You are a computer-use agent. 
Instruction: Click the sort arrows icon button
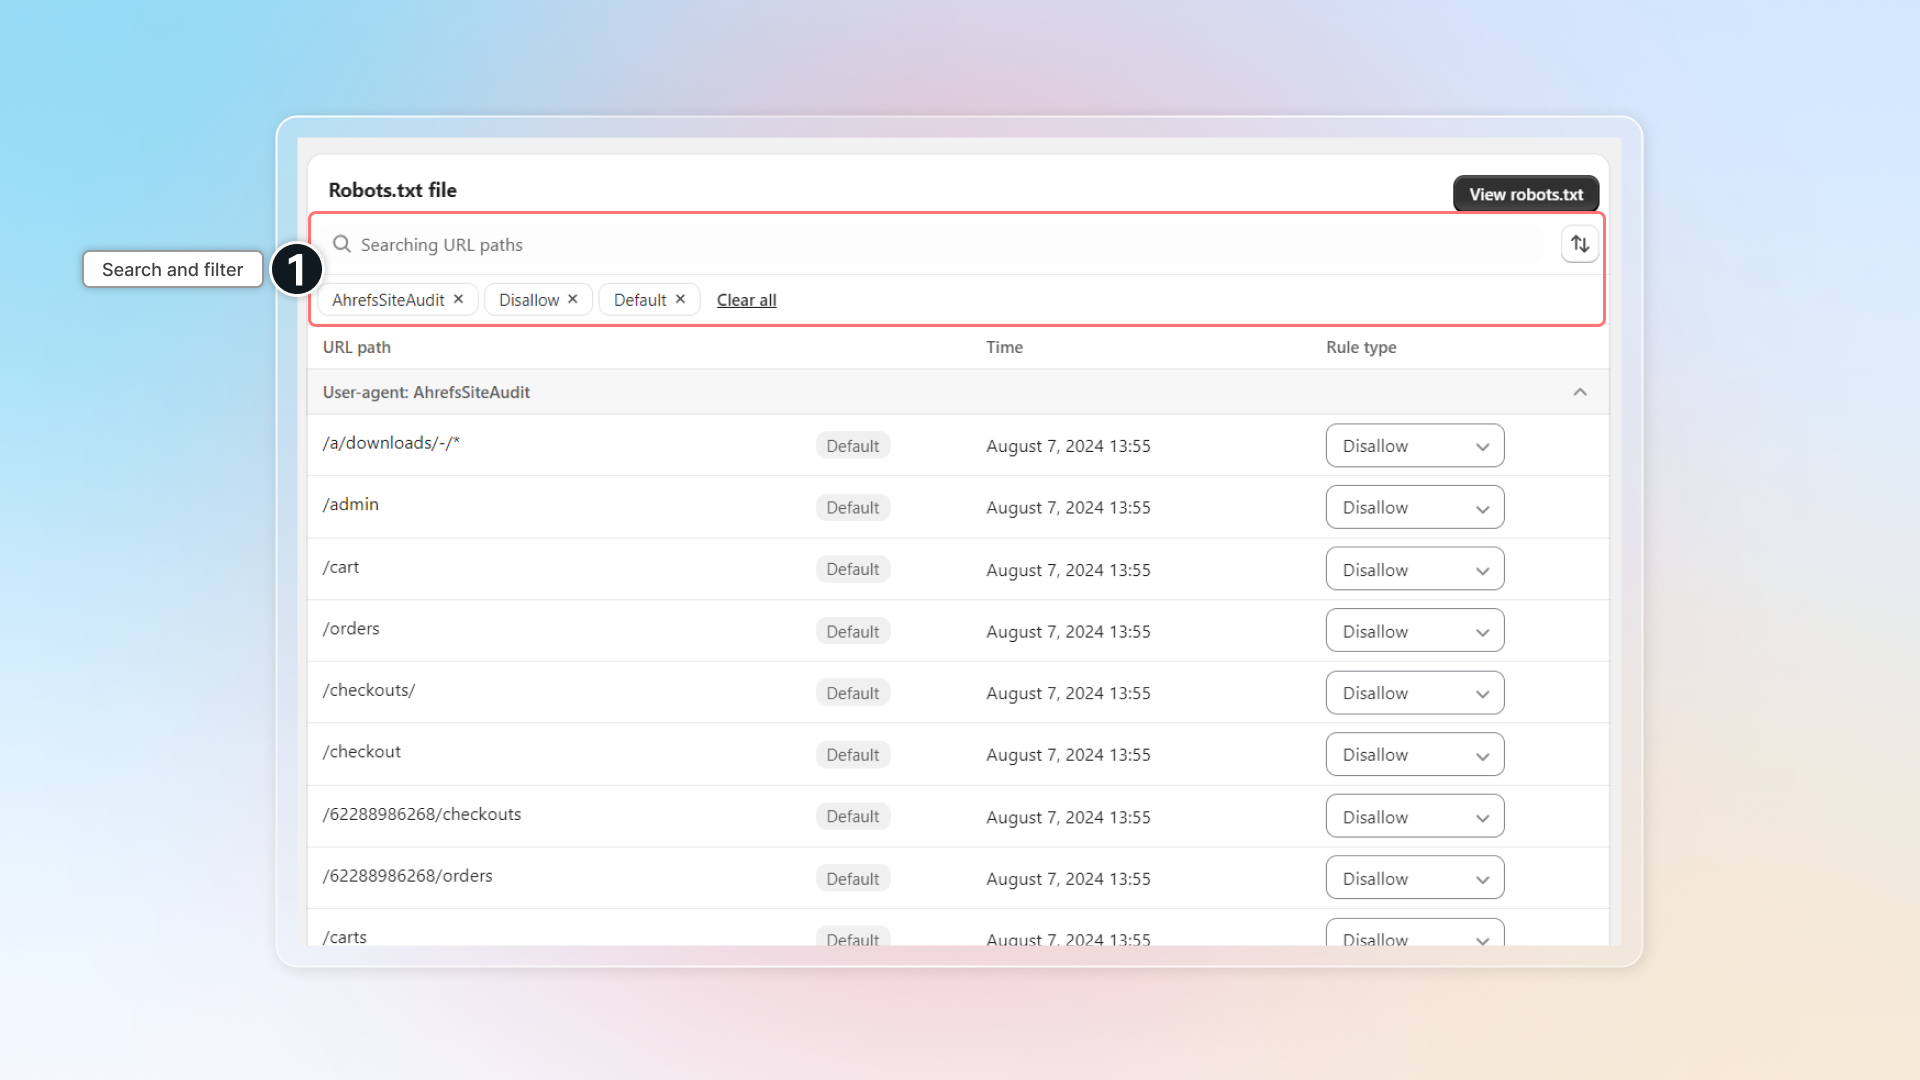(1579, 244)
